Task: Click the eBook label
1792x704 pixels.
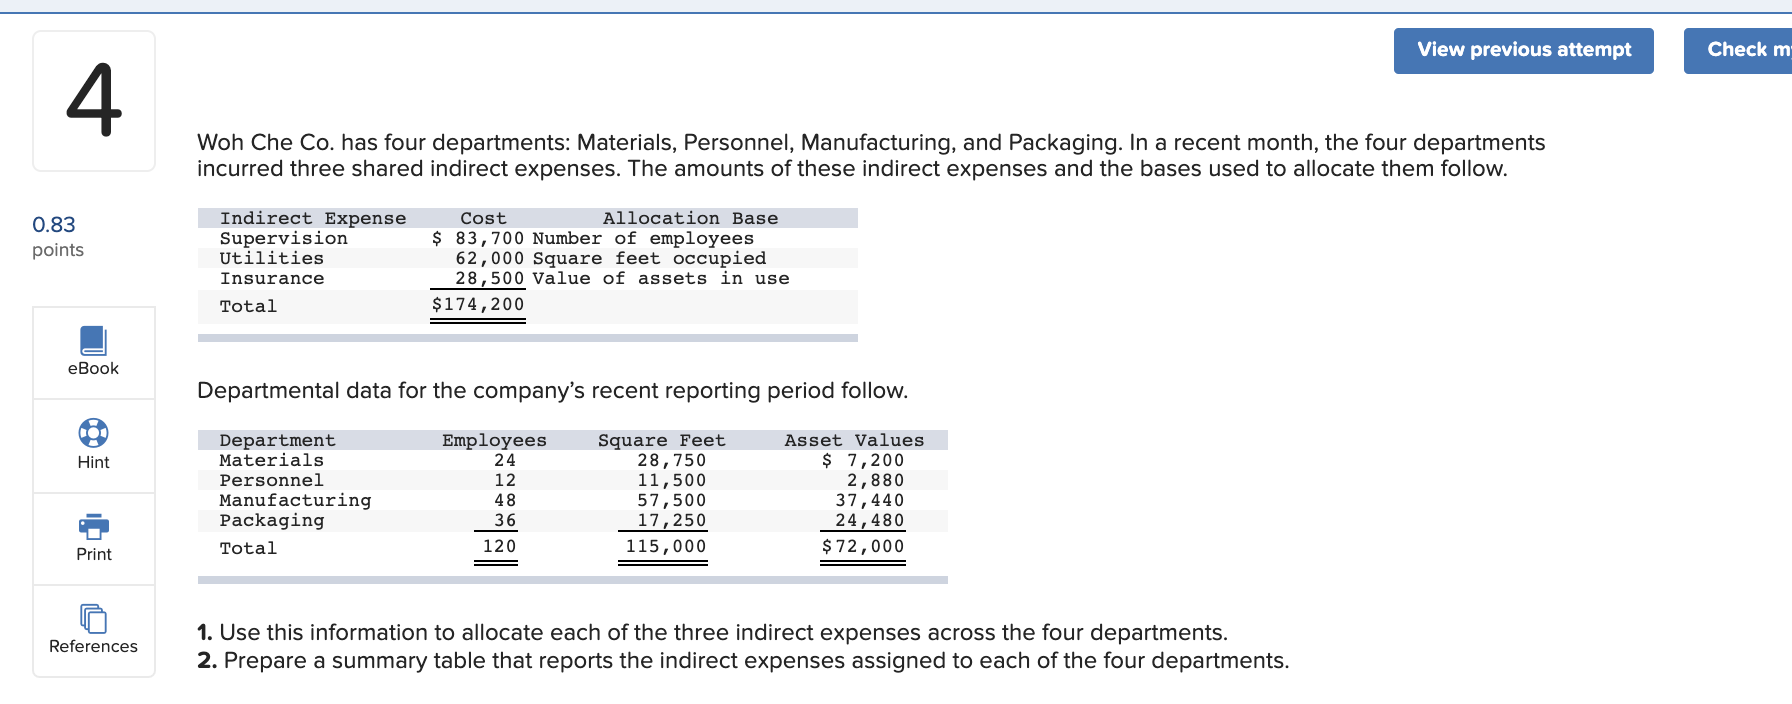Action: (x=93, y=368)
